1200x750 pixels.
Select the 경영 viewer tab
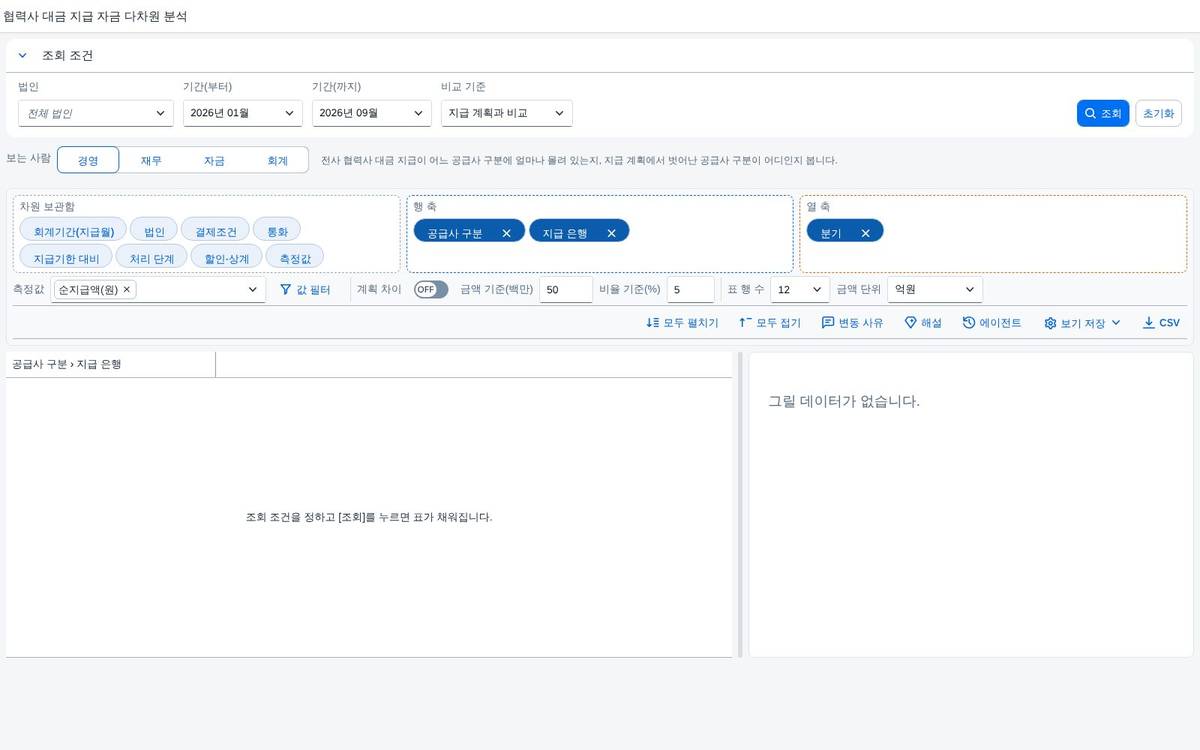pyautogui.click(x=88, y=160)
